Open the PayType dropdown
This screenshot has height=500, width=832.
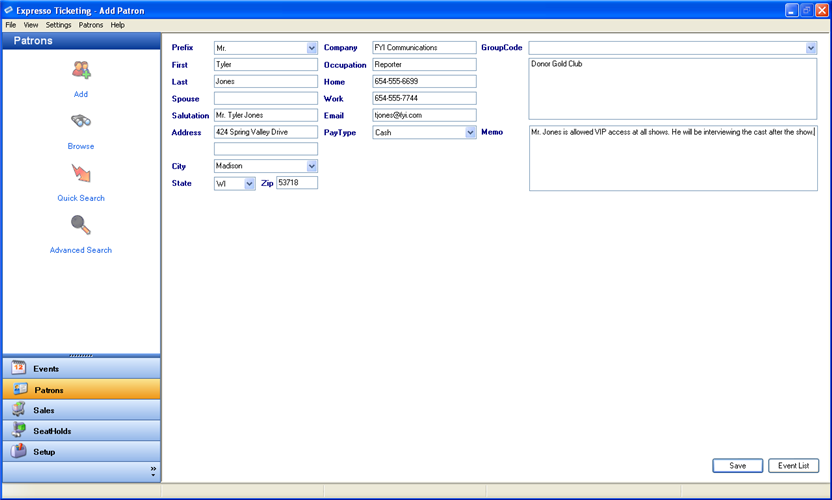[x=470, y=133]
